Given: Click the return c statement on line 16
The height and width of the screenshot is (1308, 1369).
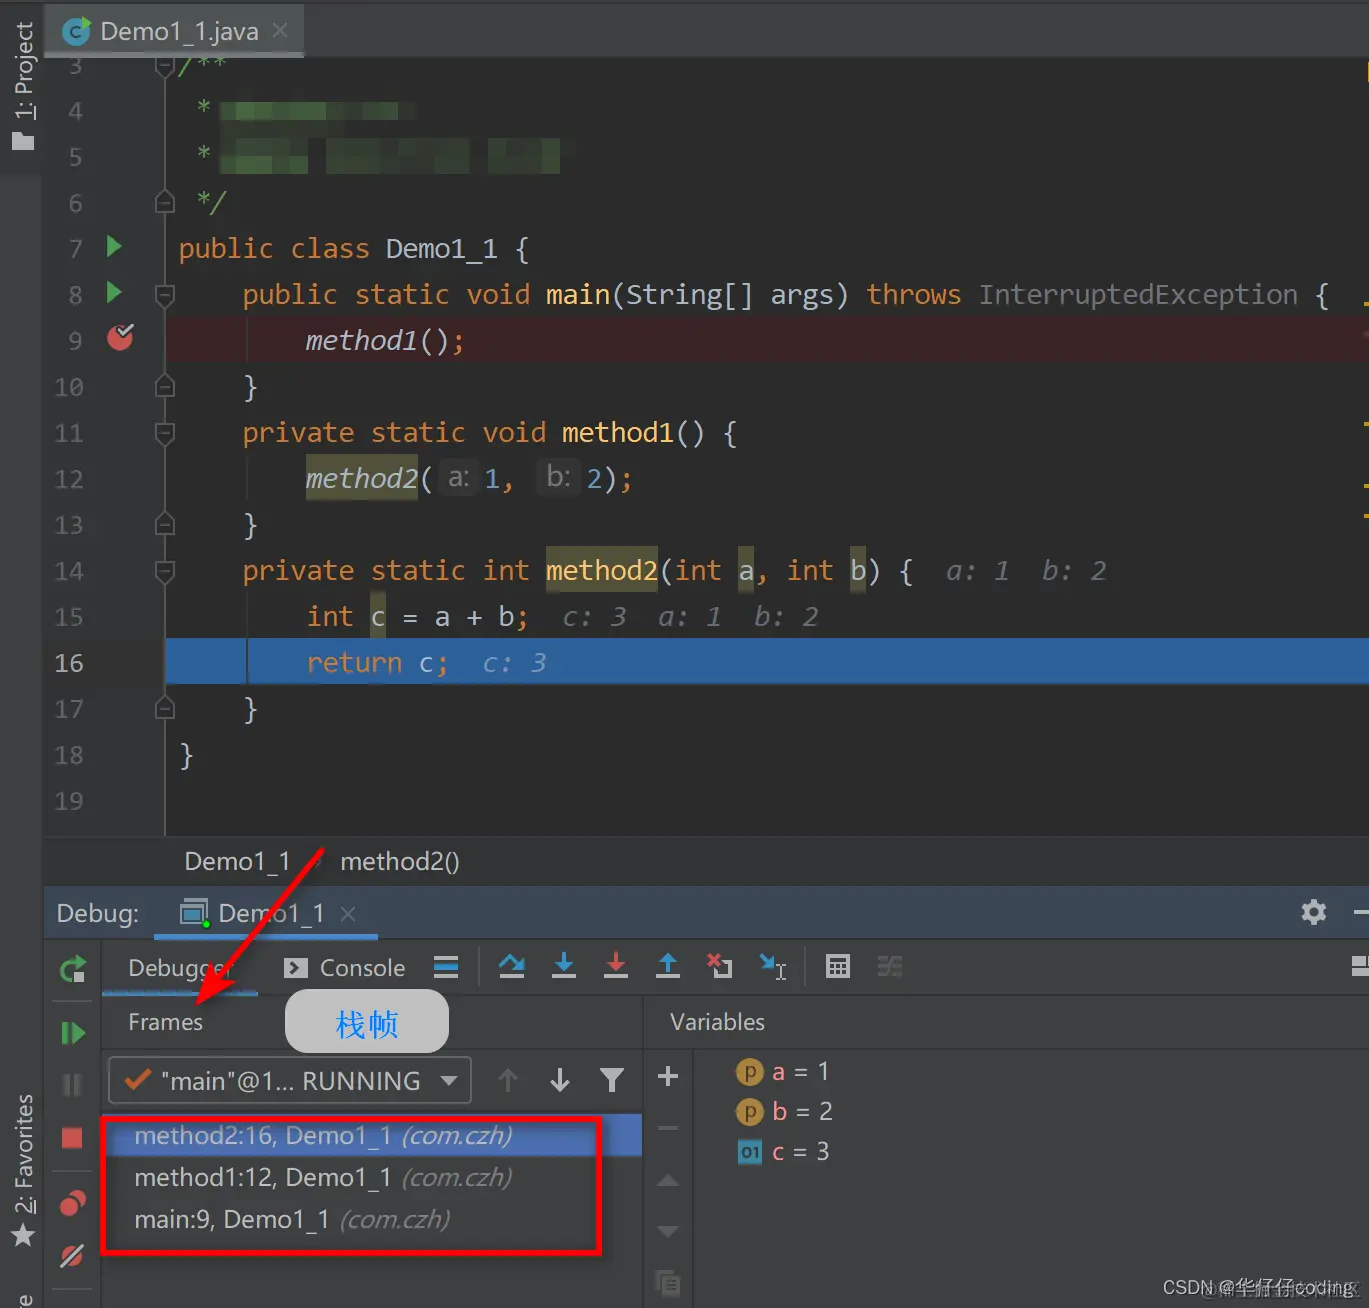Looking at the screenshot, I should [377, 663].
